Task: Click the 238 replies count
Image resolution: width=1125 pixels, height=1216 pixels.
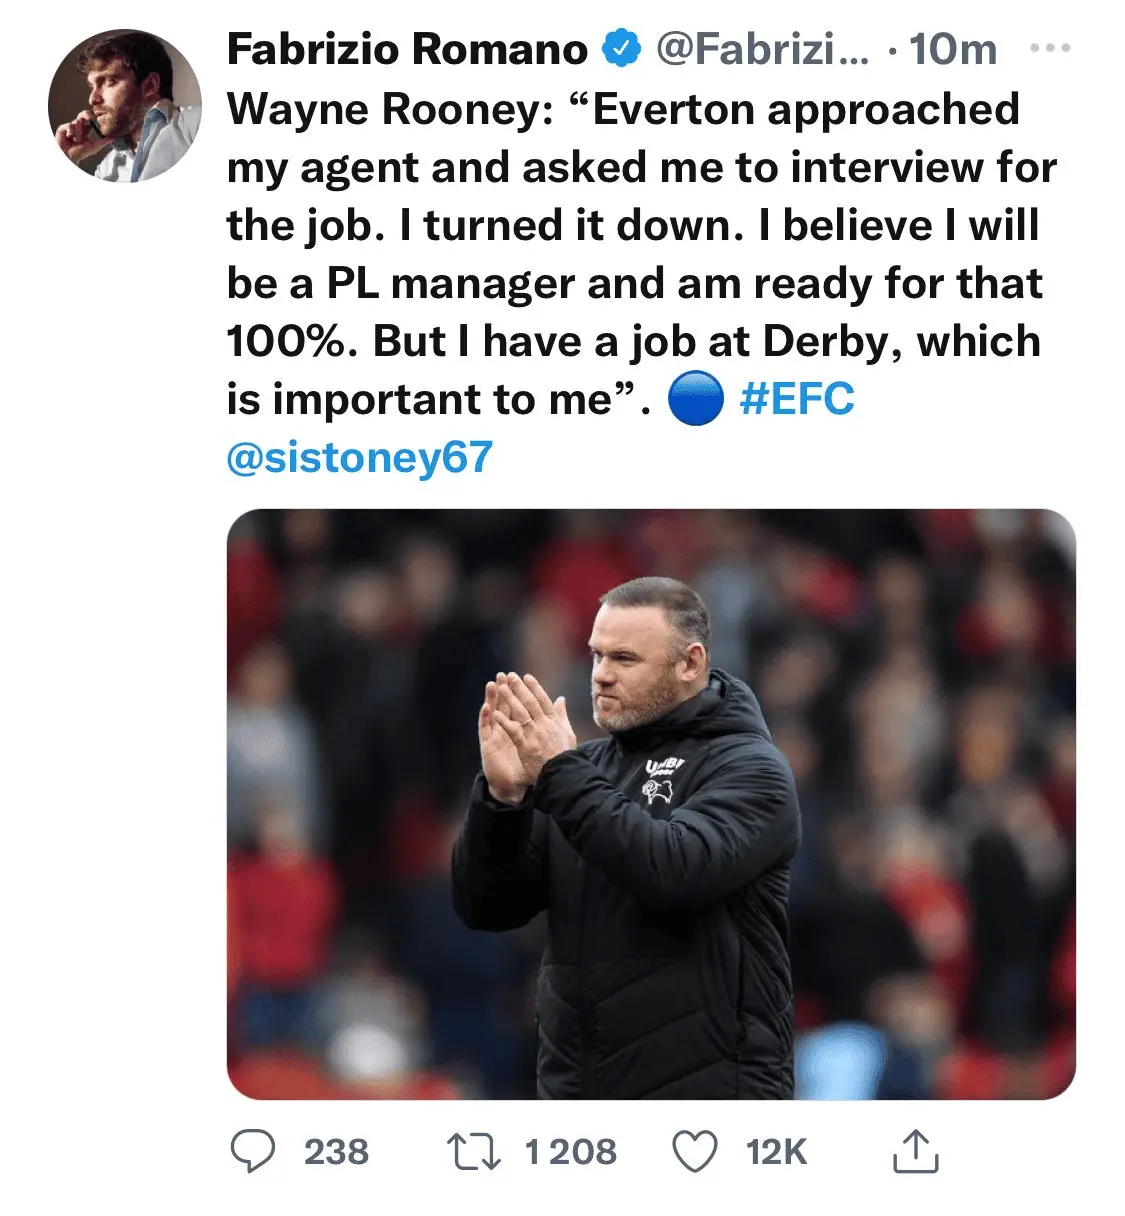Action: point(336,1152)
